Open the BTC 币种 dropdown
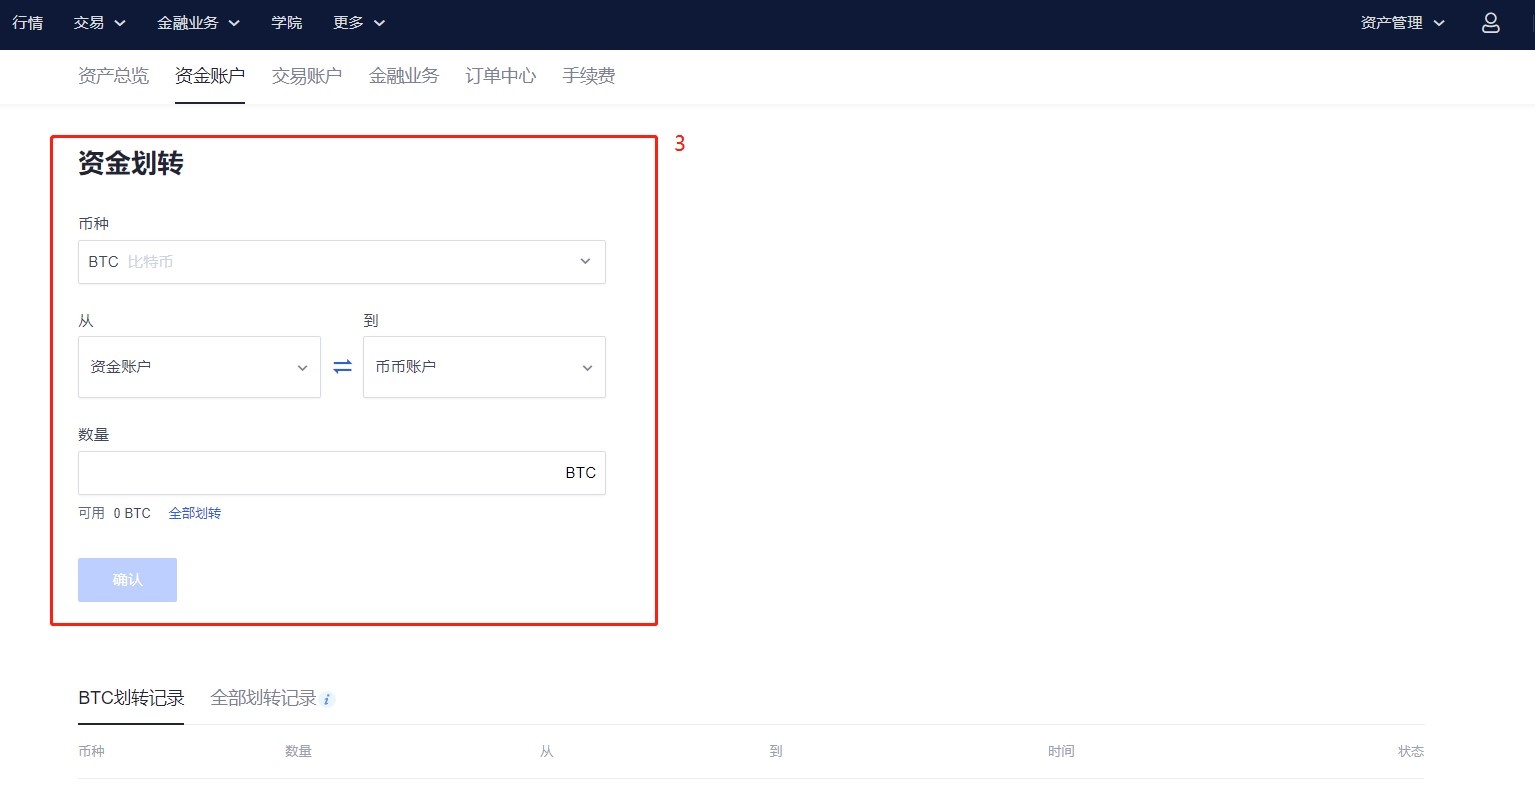The height and width of the screenshot is (804, 1535). pyautogui.click(x=342, y=262)
